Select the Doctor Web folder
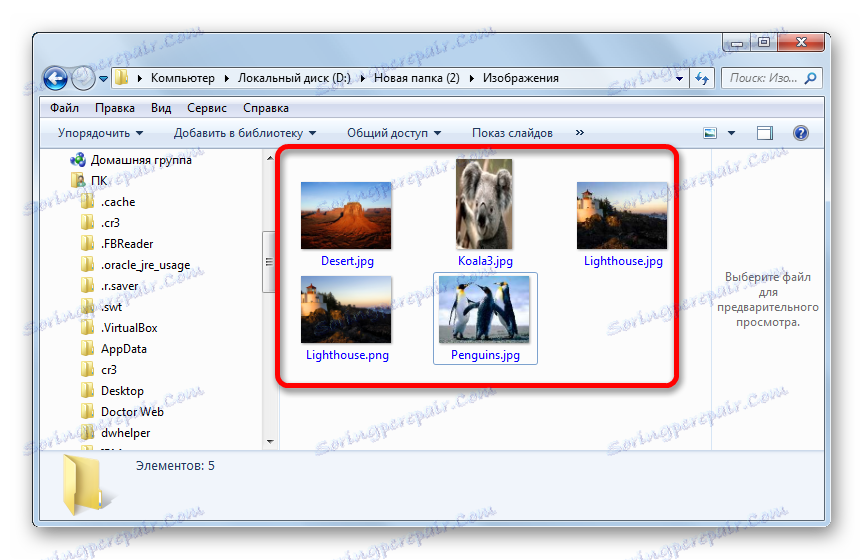 tap(132, 412)
